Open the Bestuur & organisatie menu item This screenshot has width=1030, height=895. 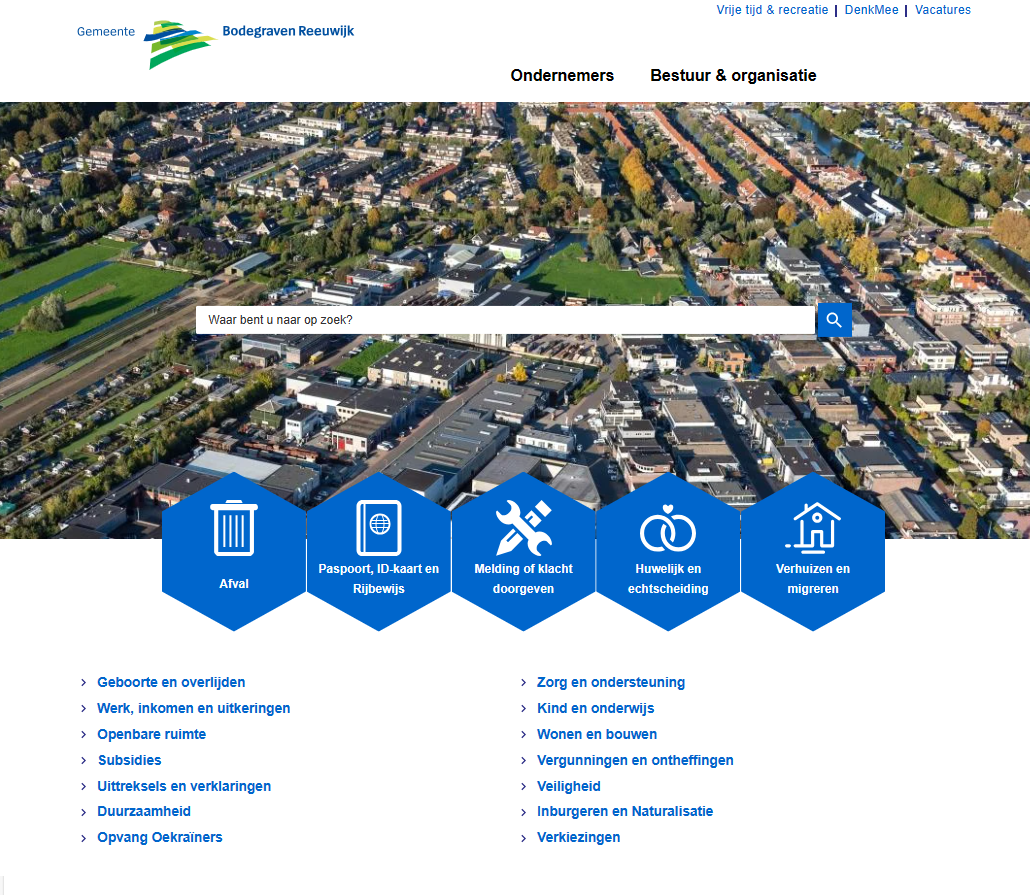pyautogui.click(x=733, y=76)
